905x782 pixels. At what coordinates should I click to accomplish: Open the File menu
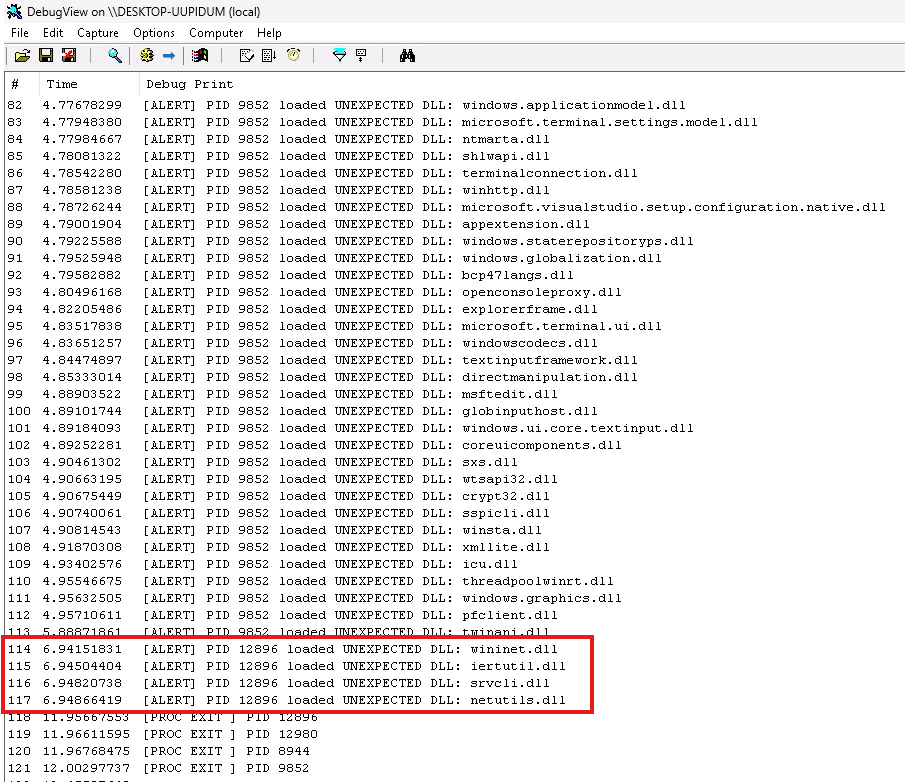coord(20,33)
